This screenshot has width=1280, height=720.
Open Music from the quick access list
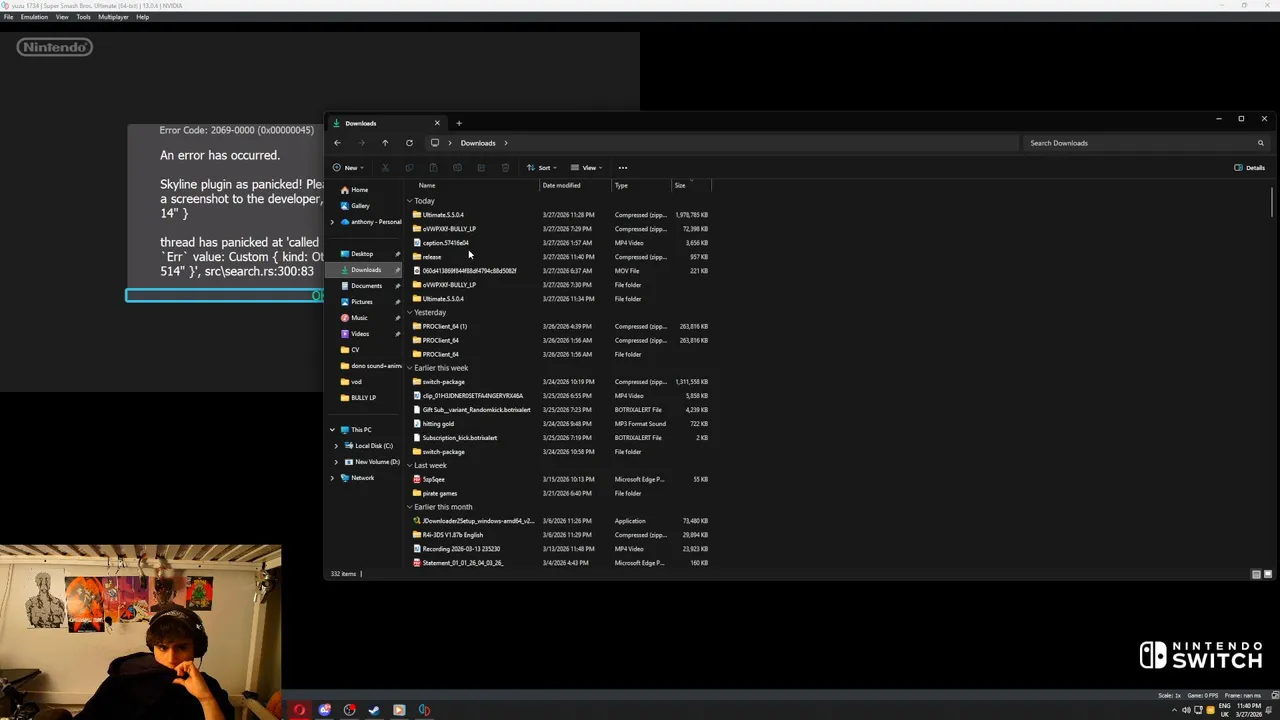[x=359, y=318]
